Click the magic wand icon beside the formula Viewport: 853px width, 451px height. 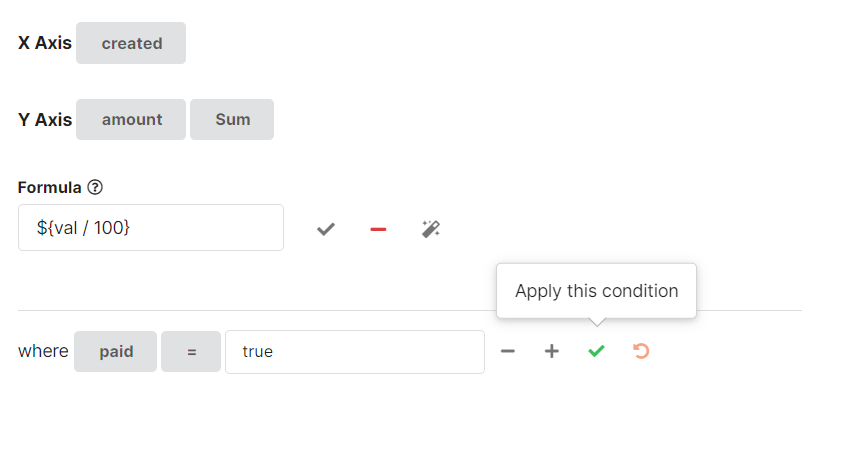pyautogui.click(x=431, y=229)
